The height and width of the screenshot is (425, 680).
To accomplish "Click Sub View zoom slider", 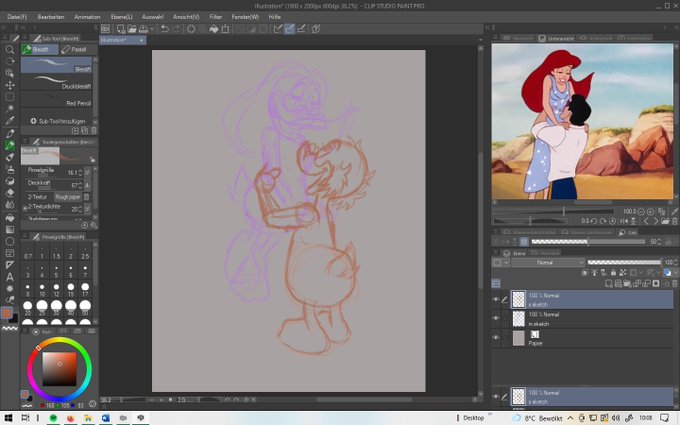I will click(x=554, y=212).
